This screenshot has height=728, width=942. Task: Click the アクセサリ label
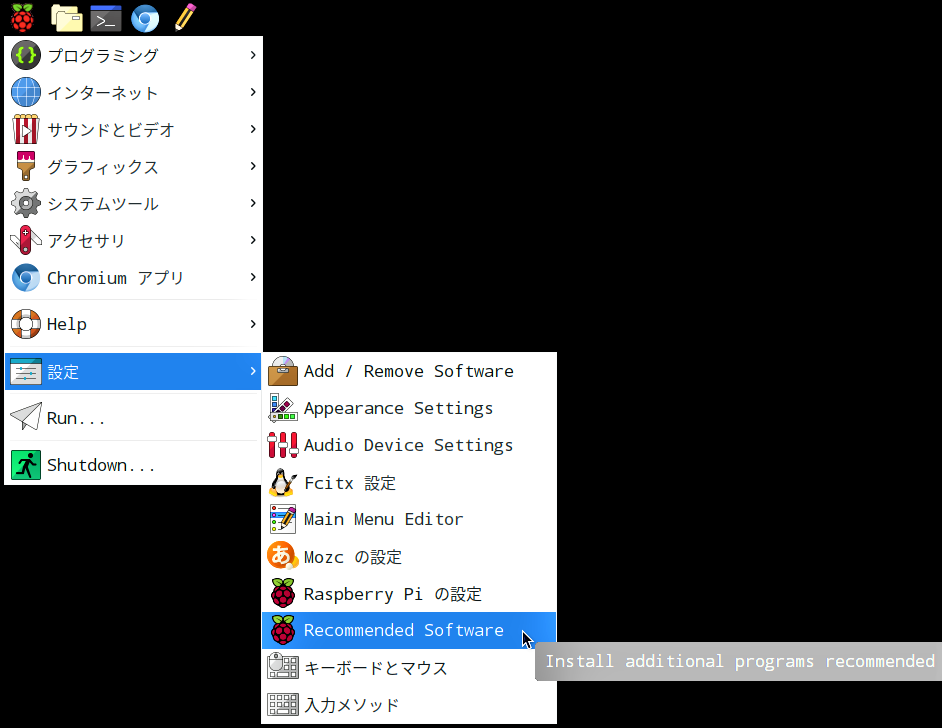tap(86, 241)
